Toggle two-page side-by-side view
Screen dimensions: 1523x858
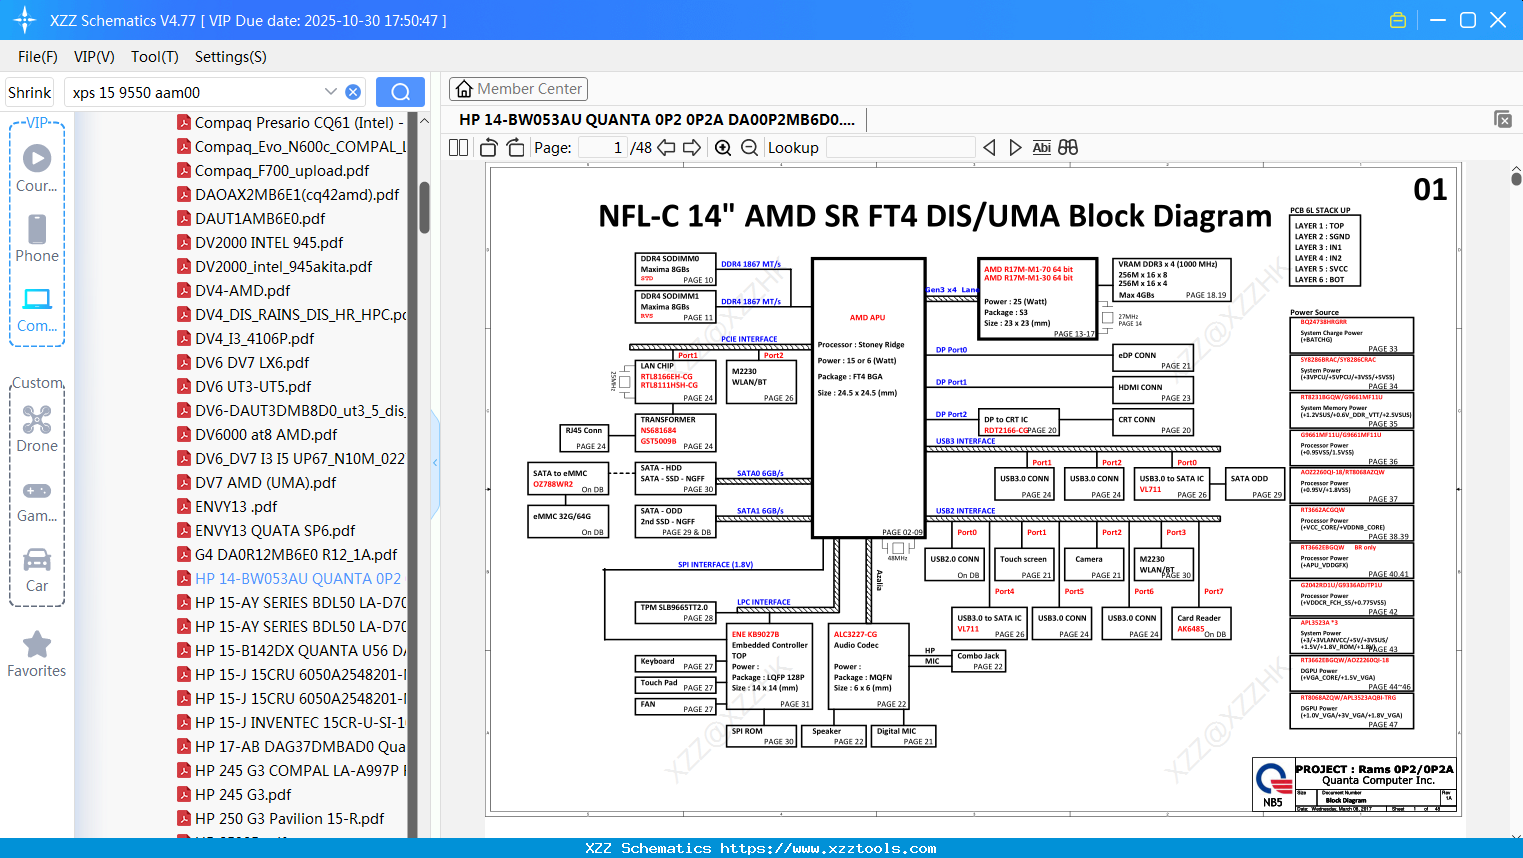tap(459, 147)
